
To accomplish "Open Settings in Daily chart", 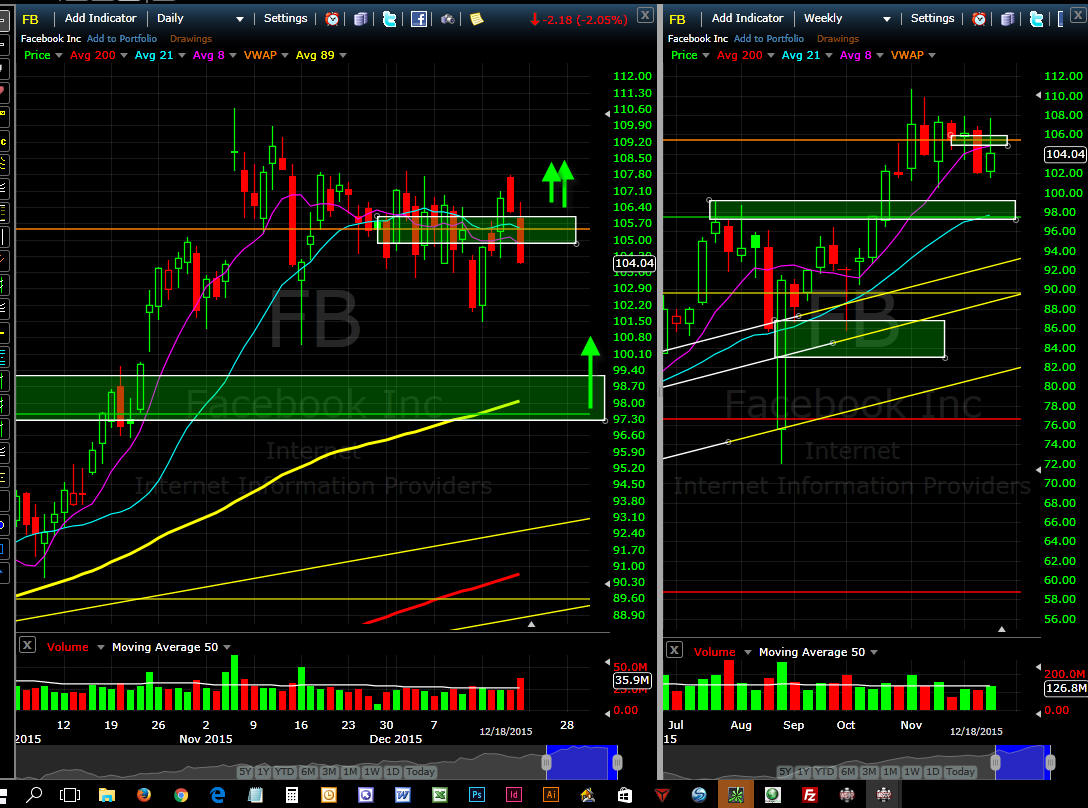I will (285, 18).
